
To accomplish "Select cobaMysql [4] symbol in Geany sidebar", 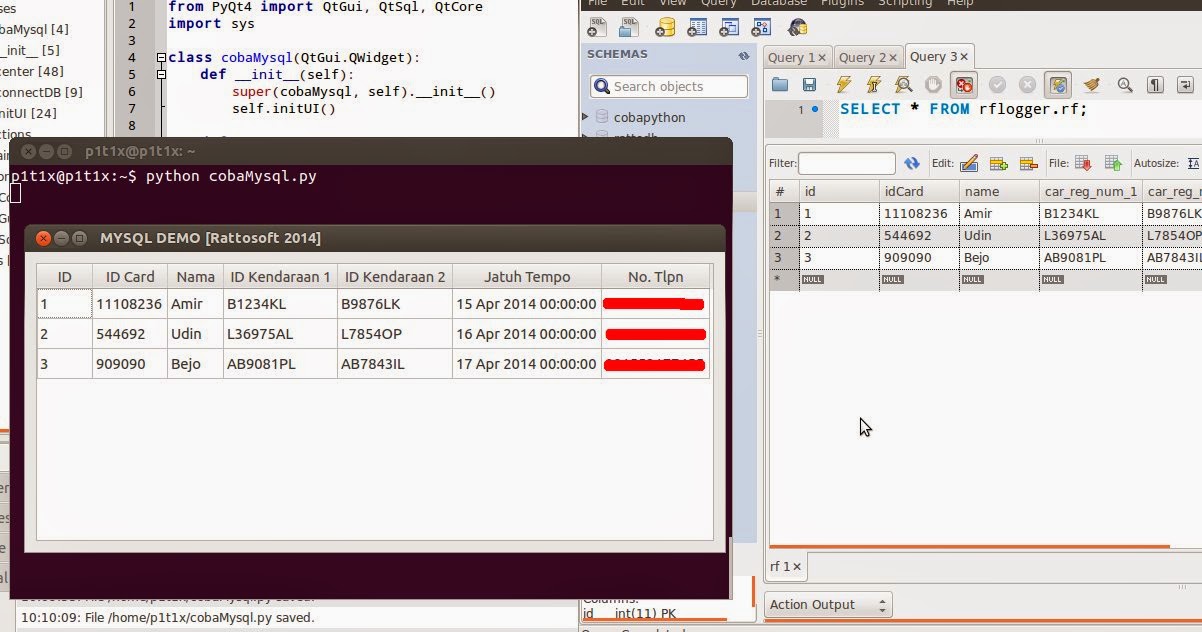I will pyautogui.click(x=35, y=29).
